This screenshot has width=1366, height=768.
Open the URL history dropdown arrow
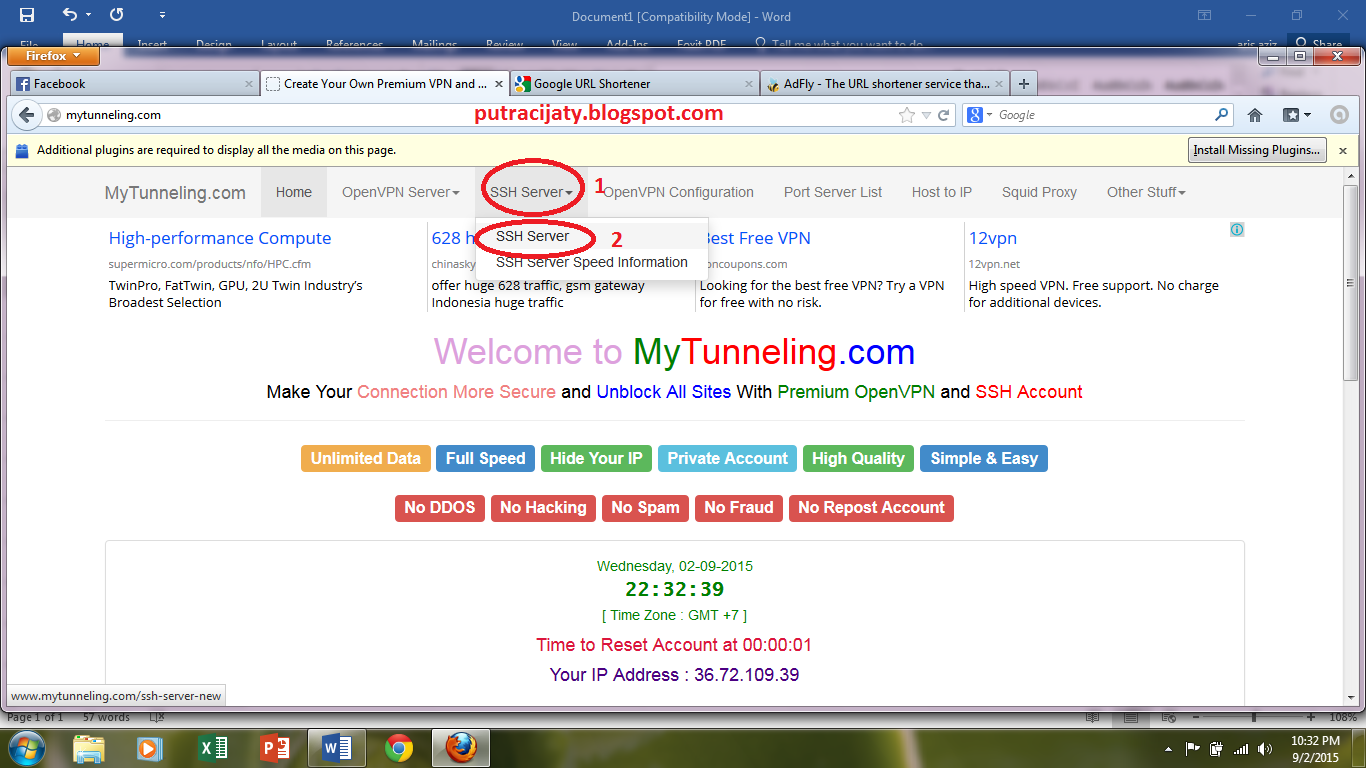point(927,115)
